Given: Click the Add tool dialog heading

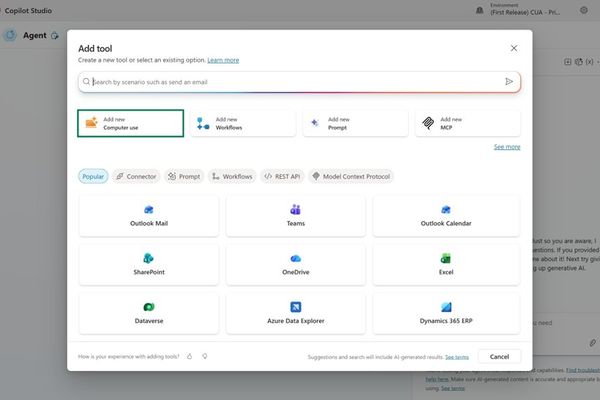Looking at the screenshot, I should 95,49.
